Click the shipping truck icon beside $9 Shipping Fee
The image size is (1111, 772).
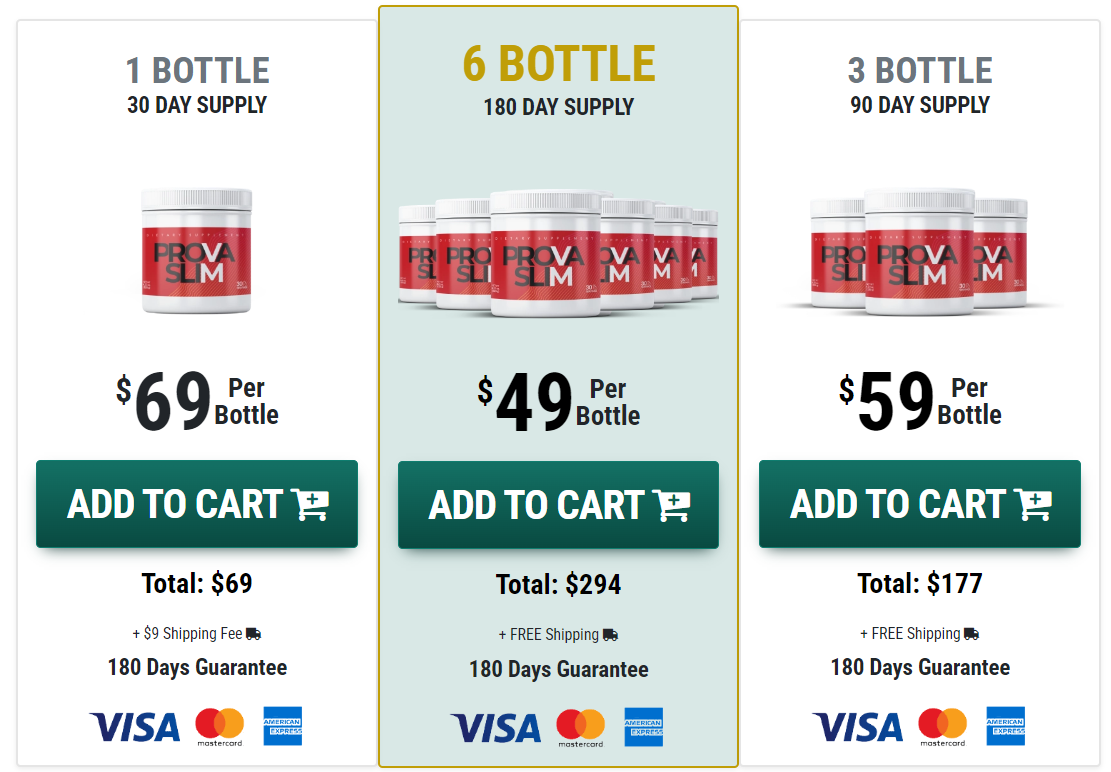(x=253, y=633)
